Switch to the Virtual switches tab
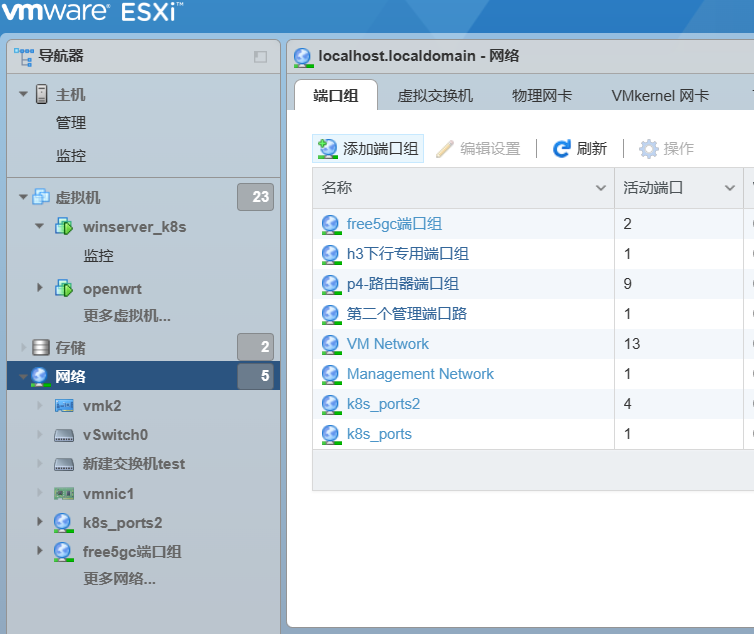 pos(435,96)
